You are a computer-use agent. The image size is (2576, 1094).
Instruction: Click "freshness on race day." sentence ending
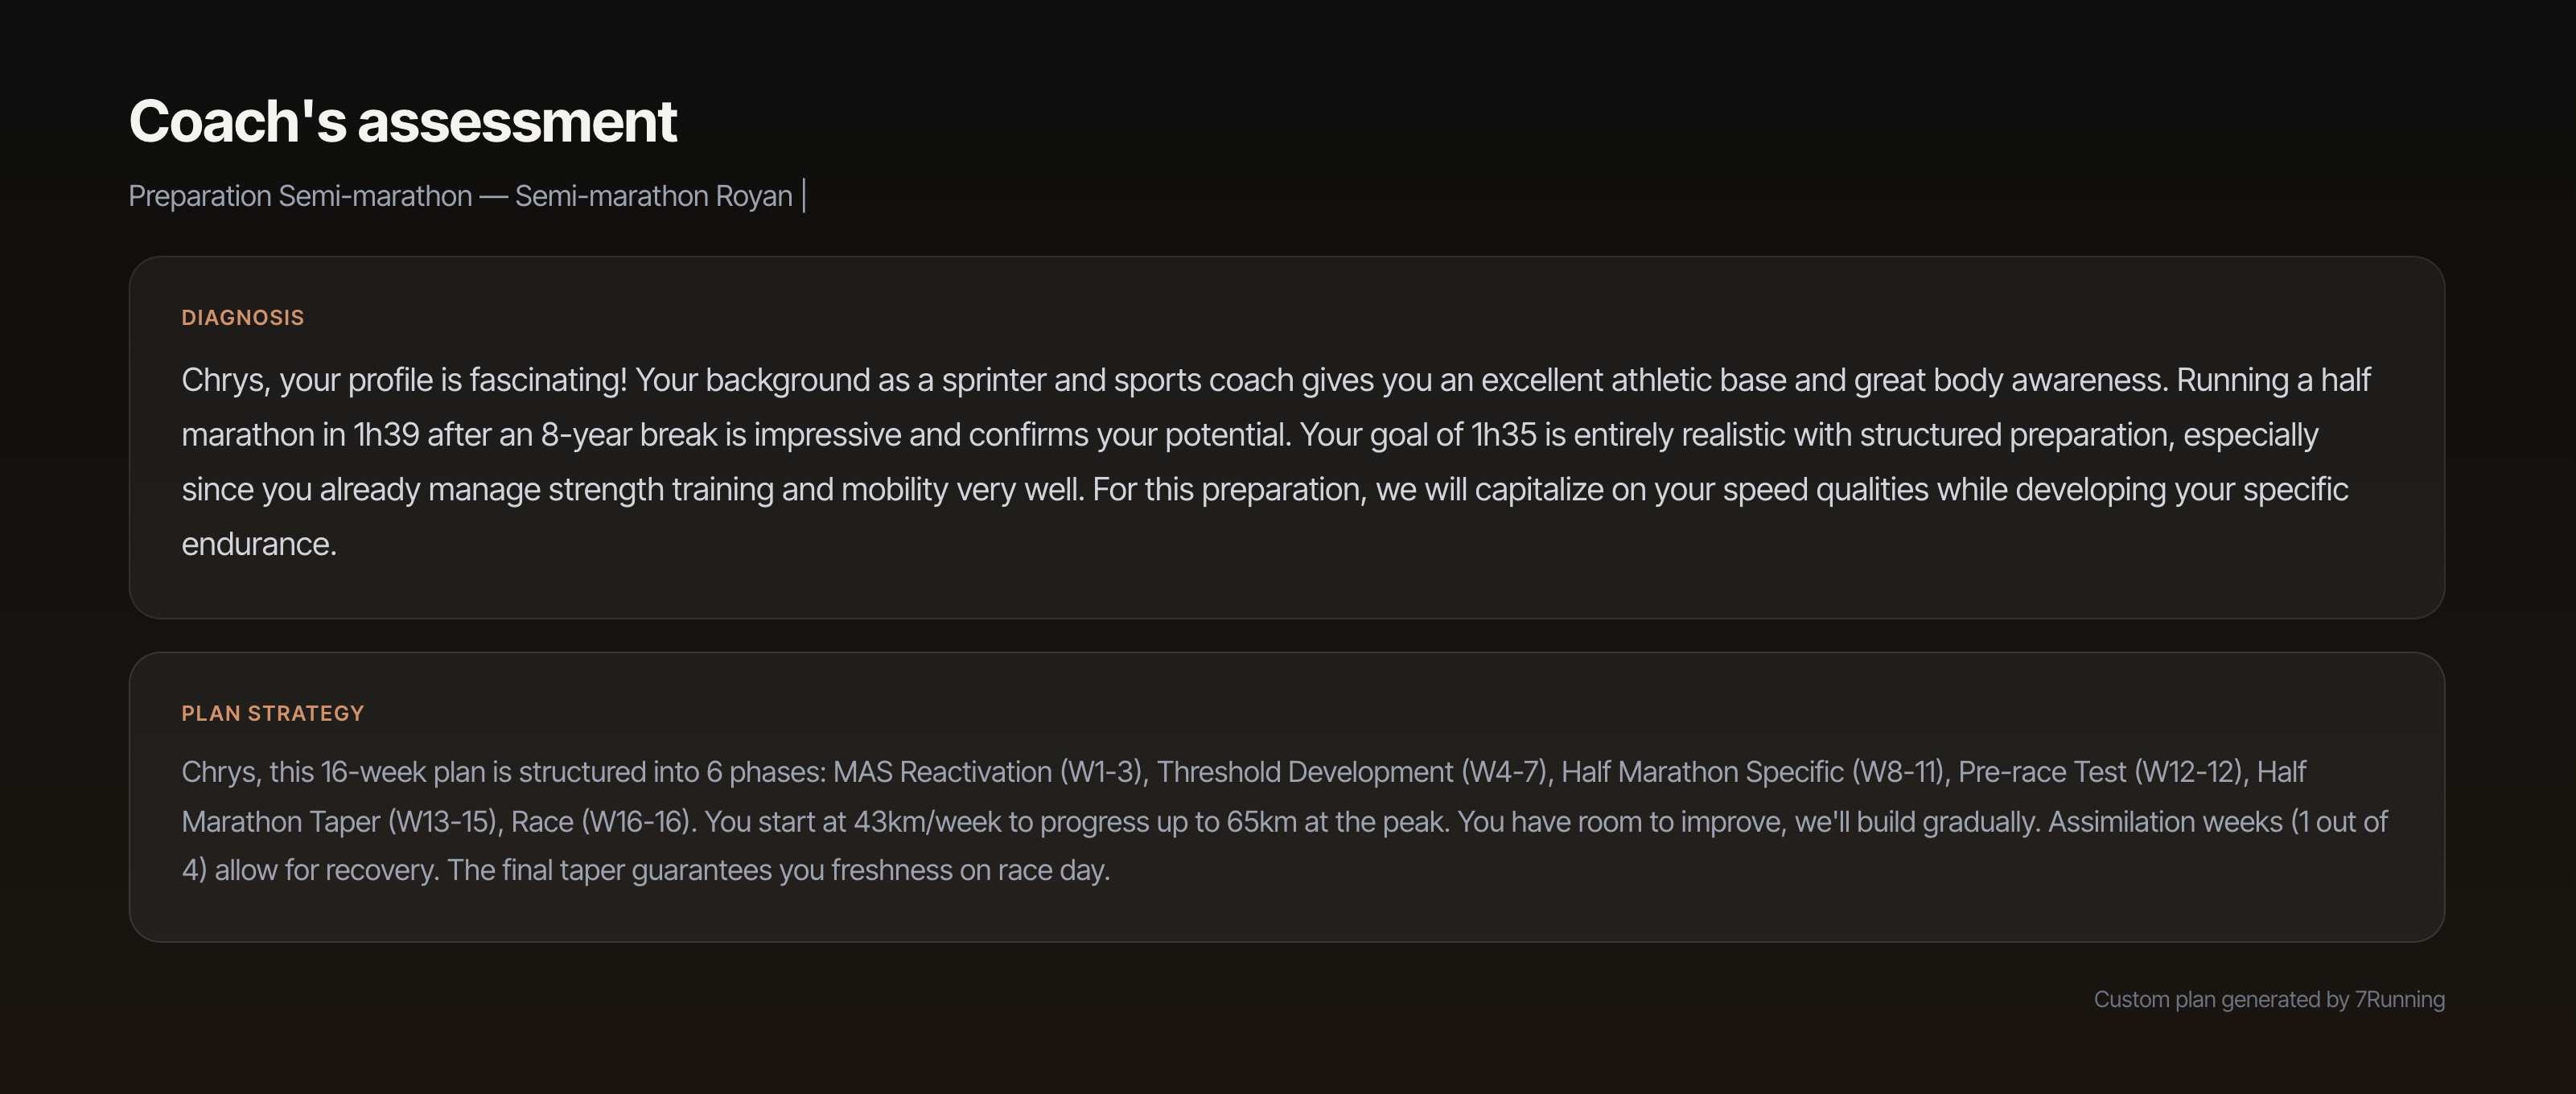click(x=969, y=870)
